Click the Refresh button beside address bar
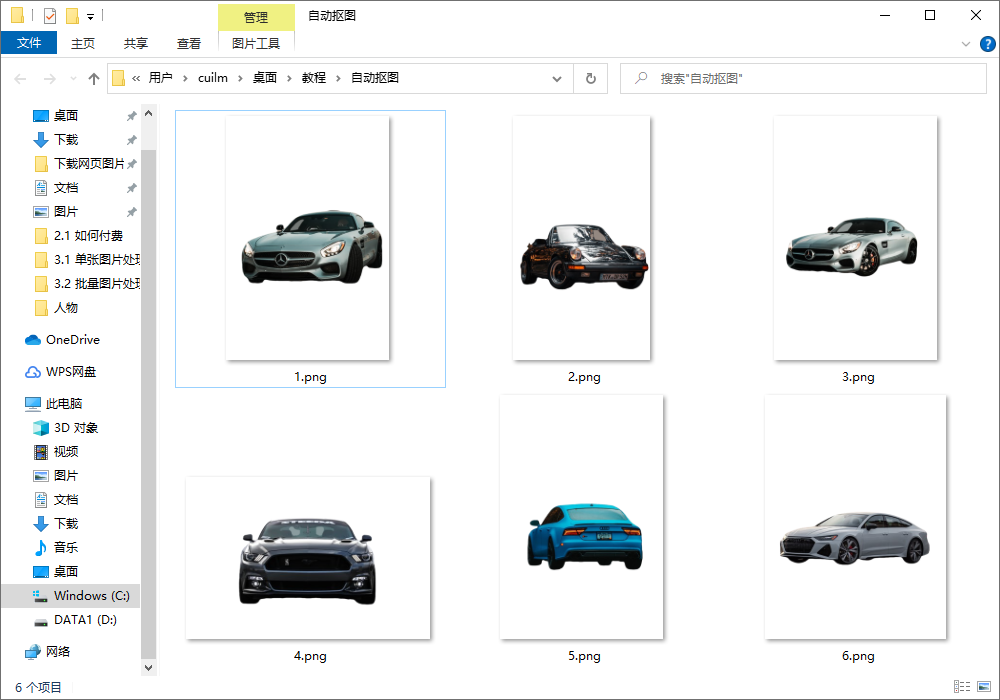This screenshot has width=1000, height=700. (590, 78)
